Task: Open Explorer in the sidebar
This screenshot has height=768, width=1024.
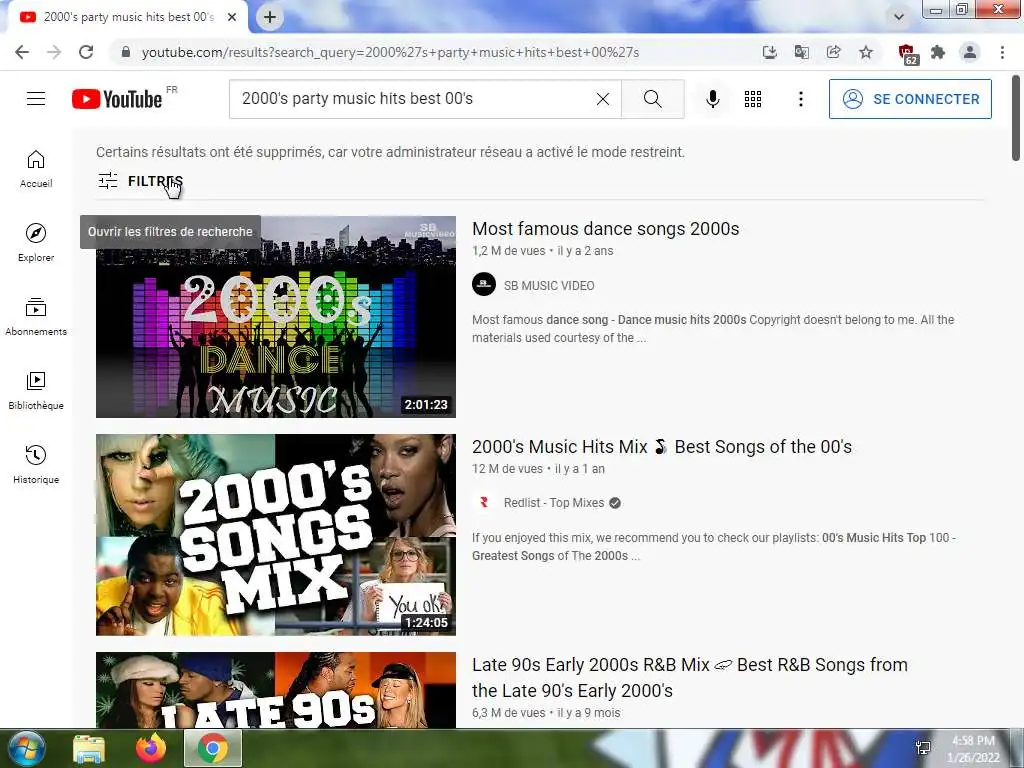Action: pyautogui.click(x=36, y=243)
